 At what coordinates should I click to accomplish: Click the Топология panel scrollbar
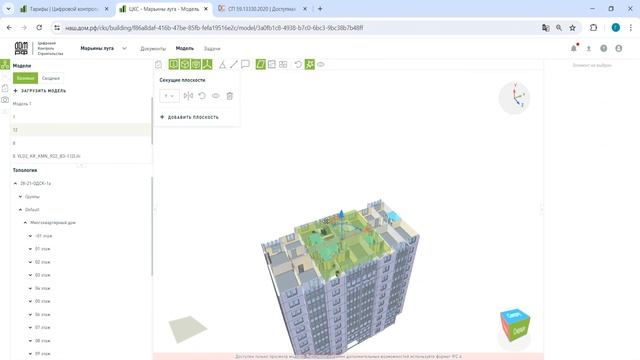point(152,226)
